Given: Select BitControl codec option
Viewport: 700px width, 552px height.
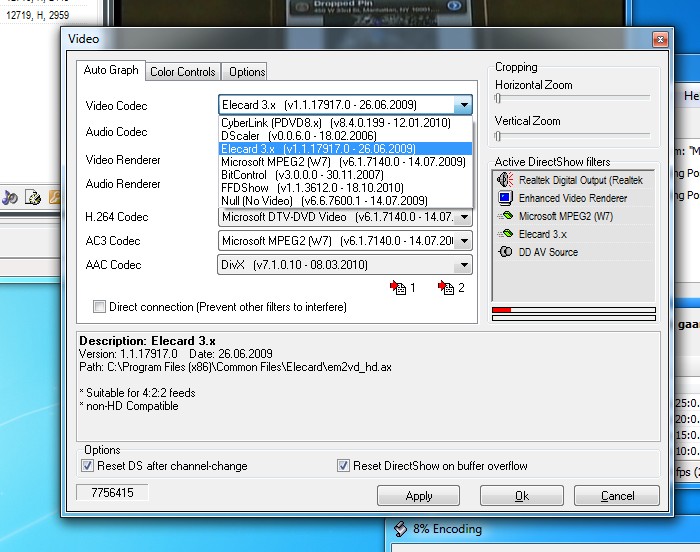Looking at the screenshot, I should coord(345,175).
